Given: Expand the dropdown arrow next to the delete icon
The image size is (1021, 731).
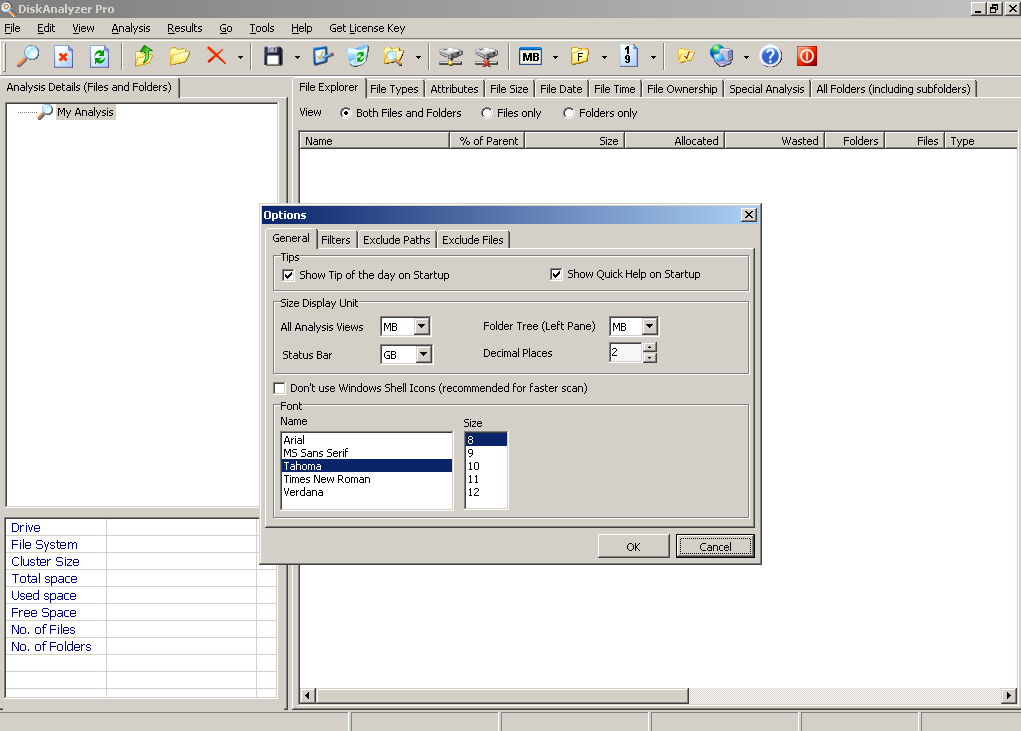Looking at the screenshot, I should pos(240,57).
